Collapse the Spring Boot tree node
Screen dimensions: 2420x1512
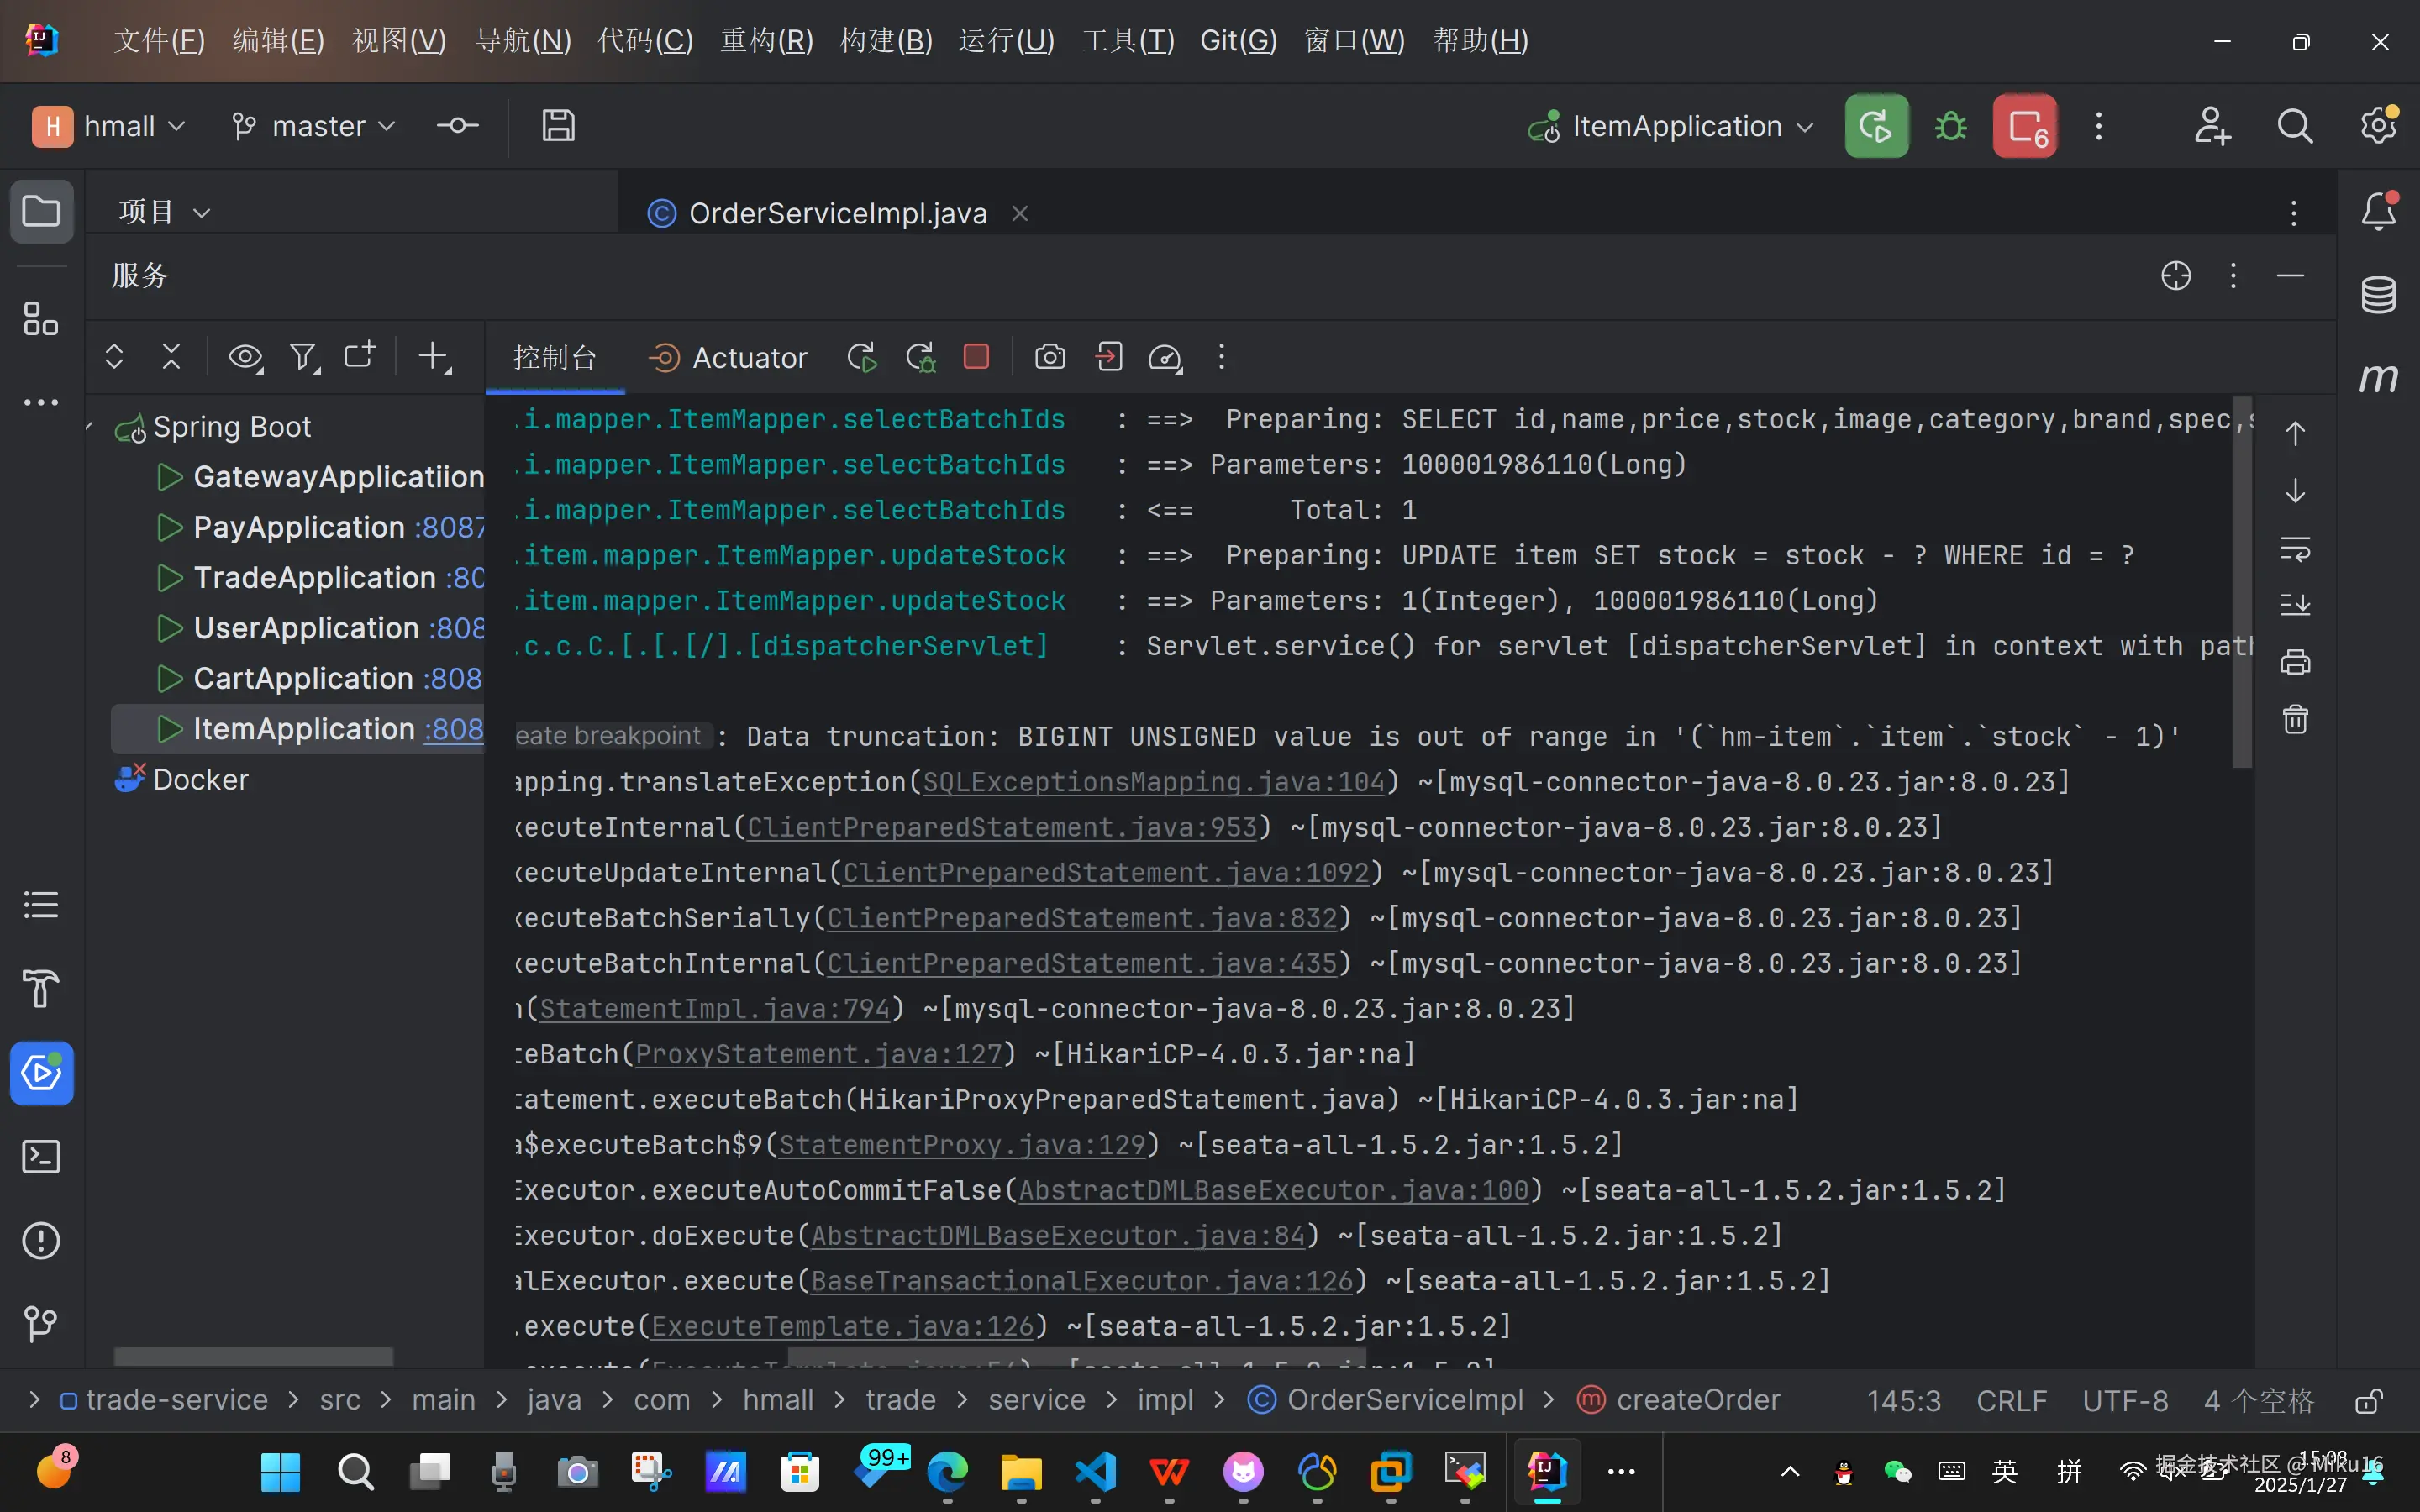(x=91, y=427)
